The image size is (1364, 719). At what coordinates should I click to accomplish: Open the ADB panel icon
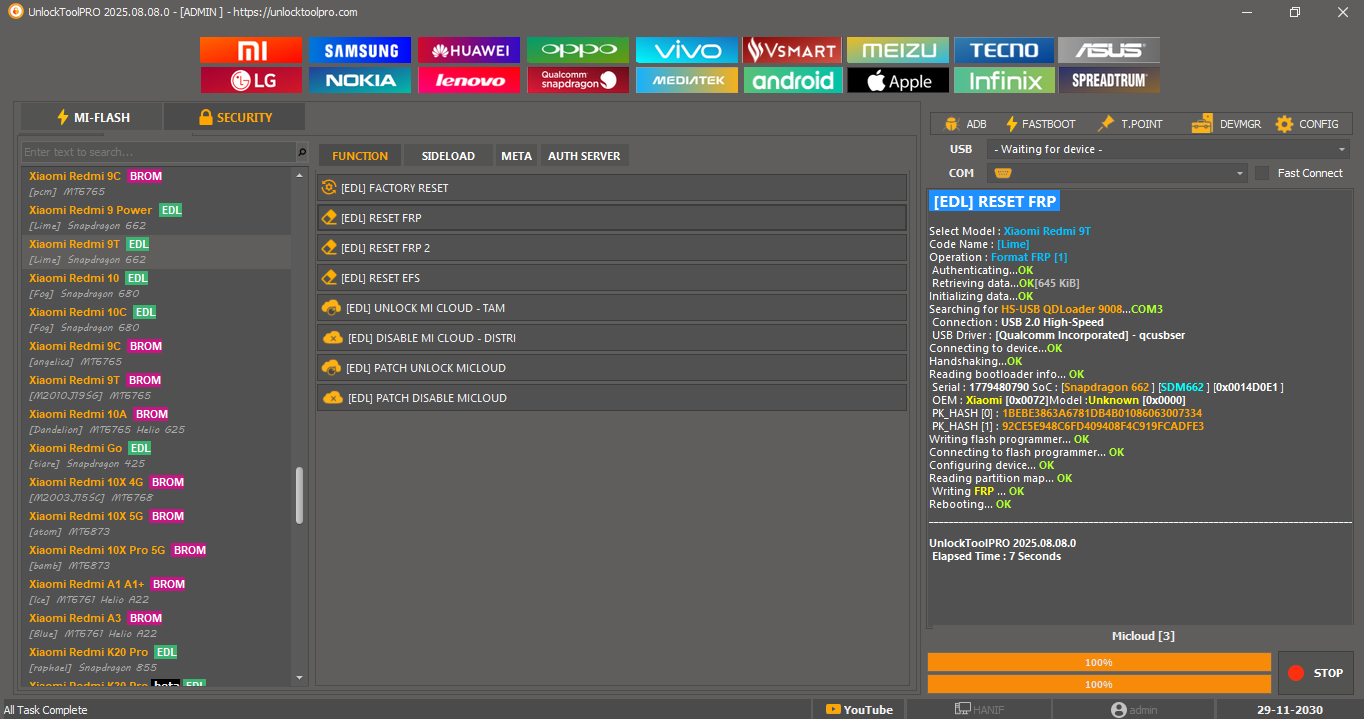point(952,123)
